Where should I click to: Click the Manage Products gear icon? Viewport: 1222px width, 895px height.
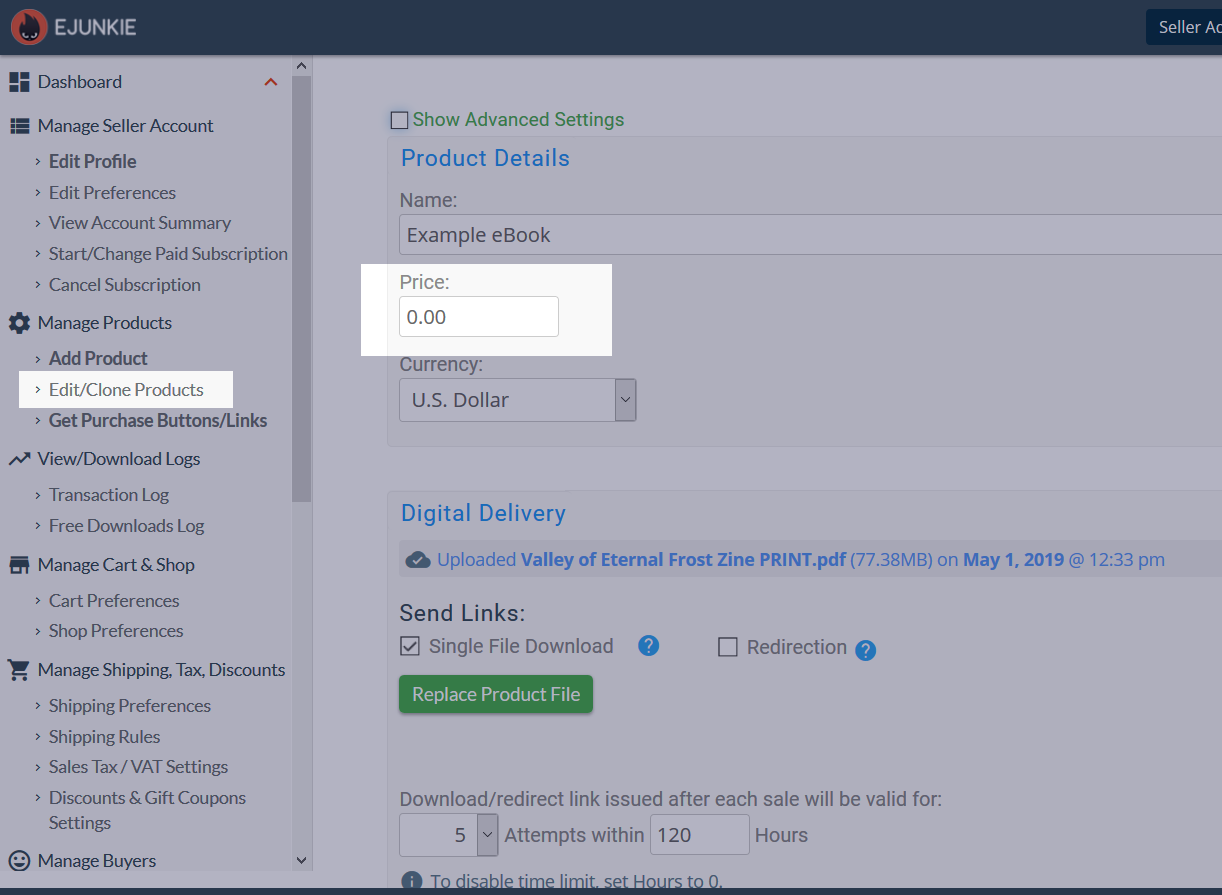pyautogui.click(x=19, y=323)
